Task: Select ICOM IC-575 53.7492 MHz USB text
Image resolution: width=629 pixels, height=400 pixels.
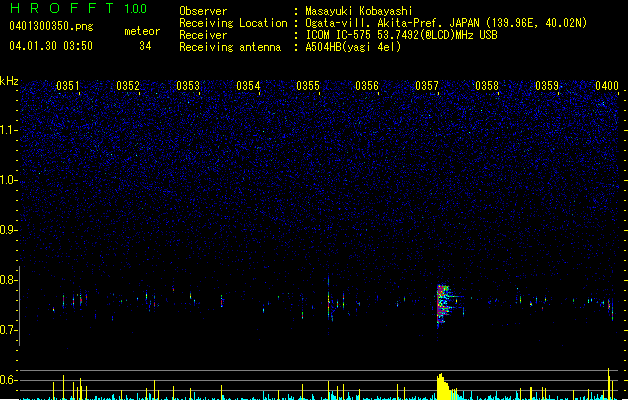Action: (402, 35)
